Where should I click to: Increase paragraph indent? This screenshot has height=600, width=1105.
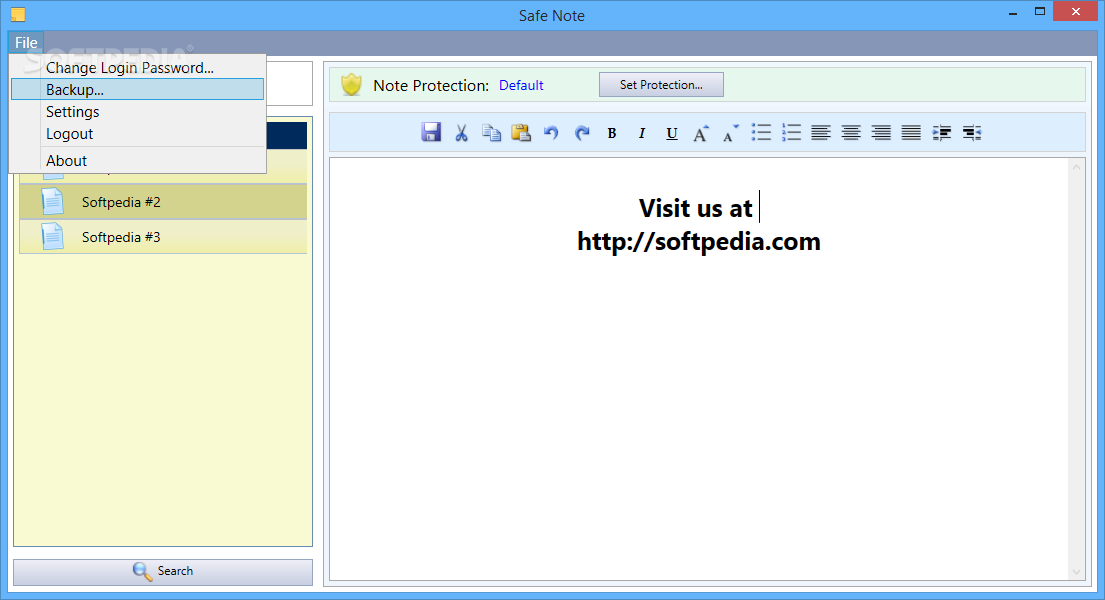(942, 133)
